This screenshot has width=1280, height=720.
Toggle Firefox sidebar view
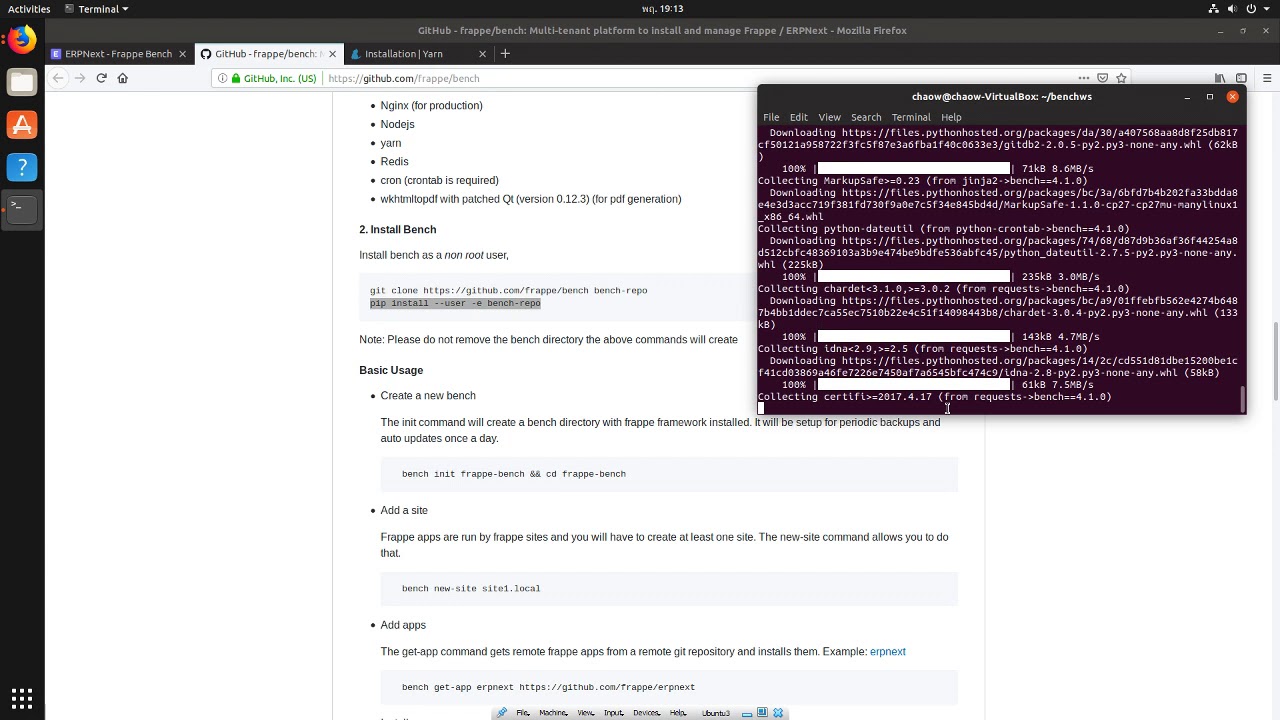pos(1241,78)
